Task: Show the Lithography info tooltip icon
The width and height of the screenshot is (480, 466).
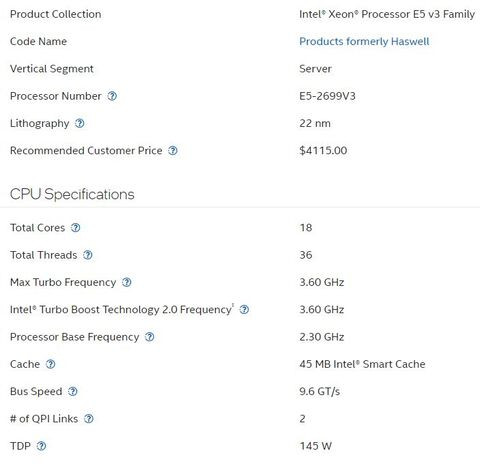Action: (x=80, y=123)
